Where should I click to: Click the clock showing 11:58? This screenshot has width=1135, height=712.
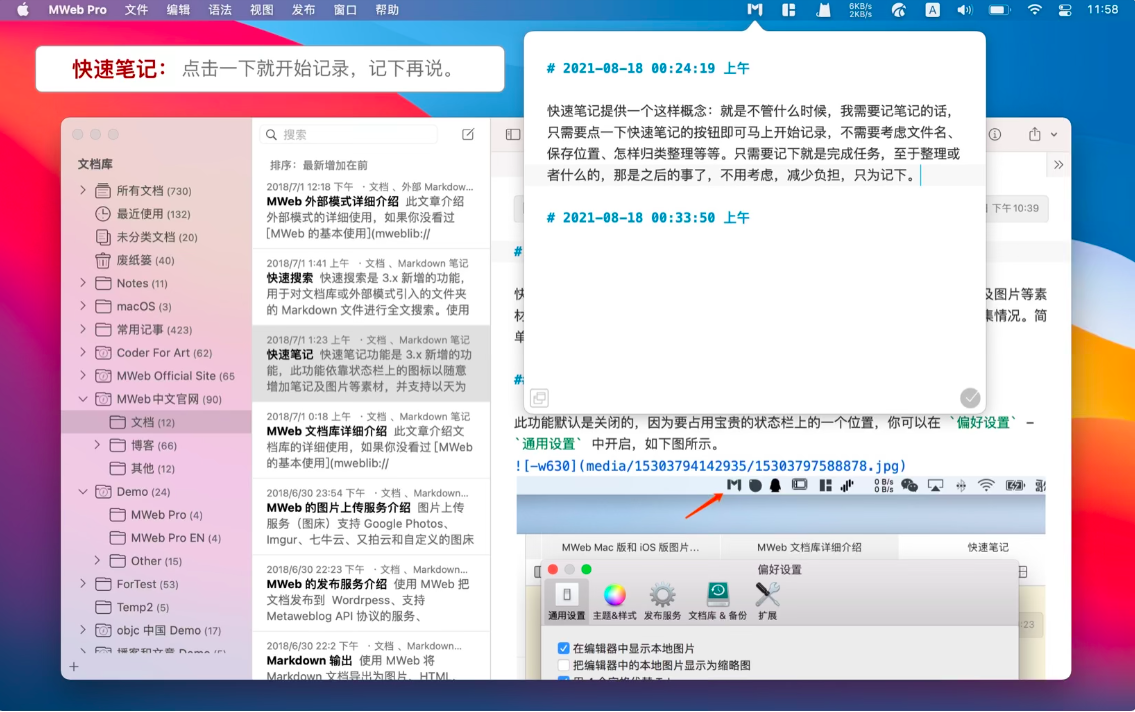click(1102, 9)
